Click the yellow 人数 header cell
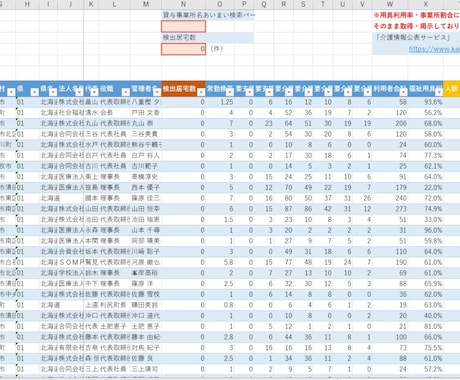460x380 pixels. coord(452,89)
